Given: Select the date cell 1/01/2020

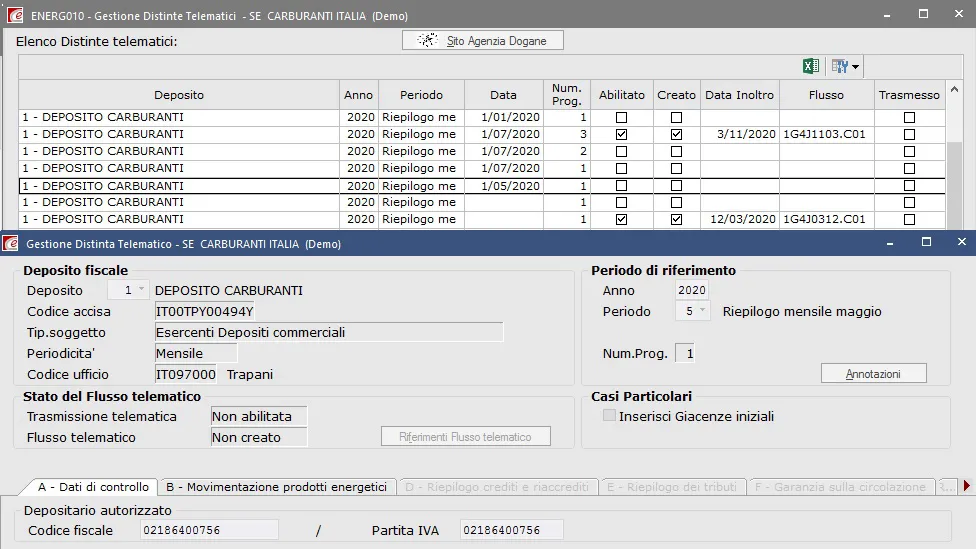Looking at the screenshot, I should [504, 117].
